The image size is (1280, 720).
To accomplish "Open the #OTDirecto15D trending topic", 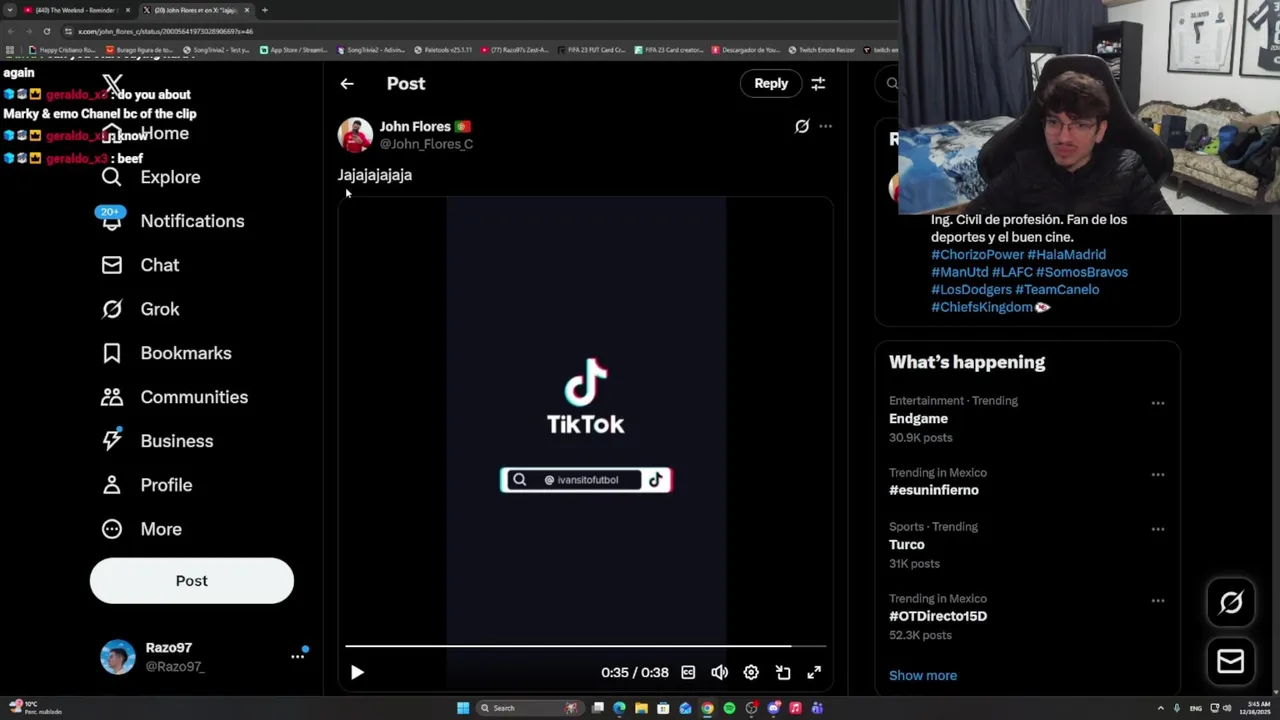I will 938,616.
